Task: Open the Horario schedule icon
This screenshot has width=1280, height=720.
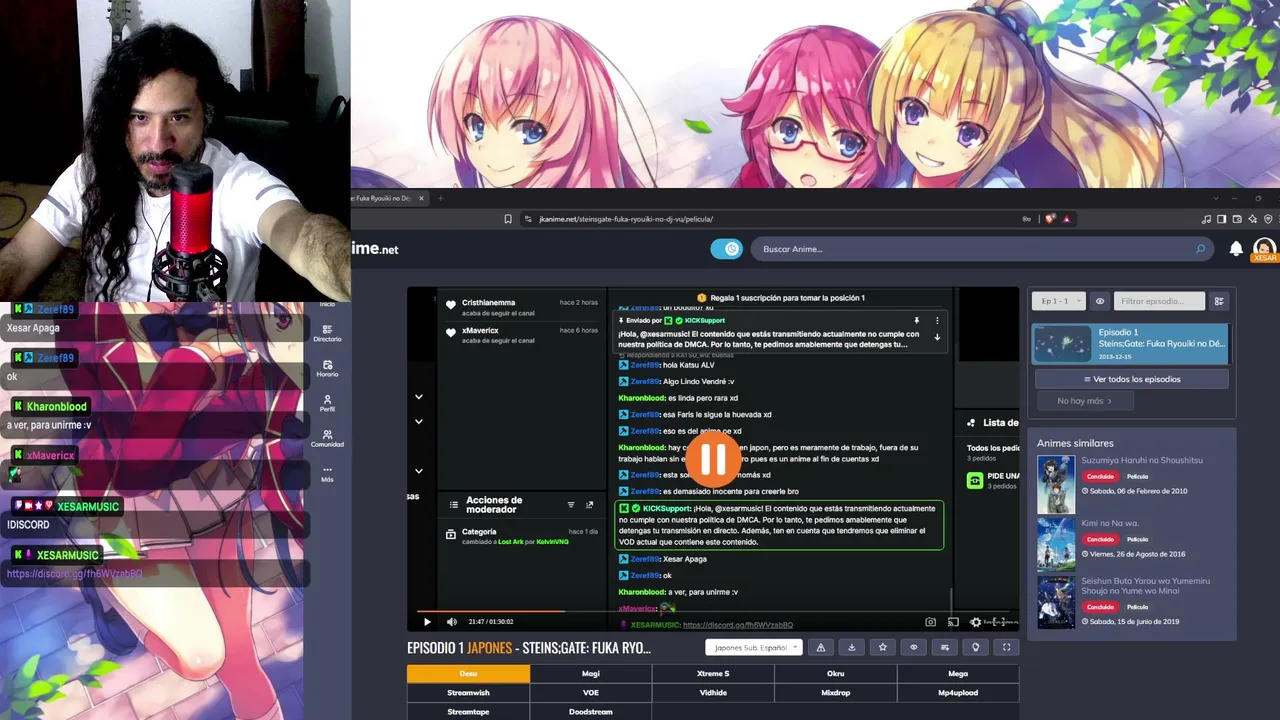Action: (327, 368)
